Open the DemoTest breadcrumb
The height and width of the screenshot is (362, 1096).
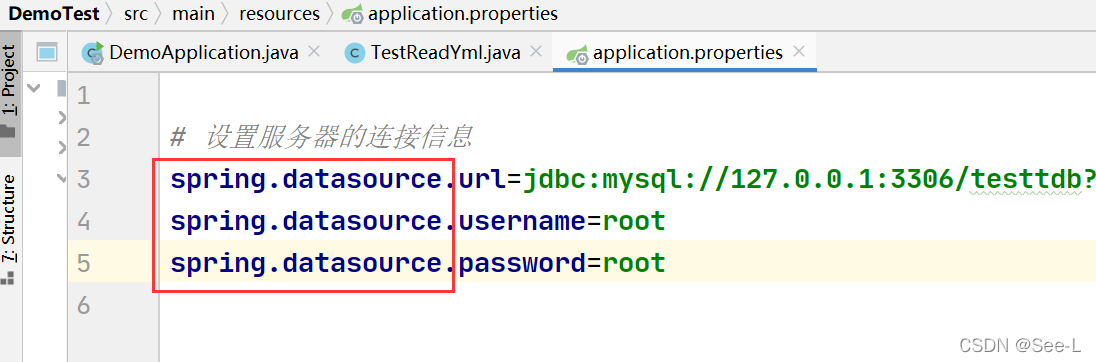[54, 13]
